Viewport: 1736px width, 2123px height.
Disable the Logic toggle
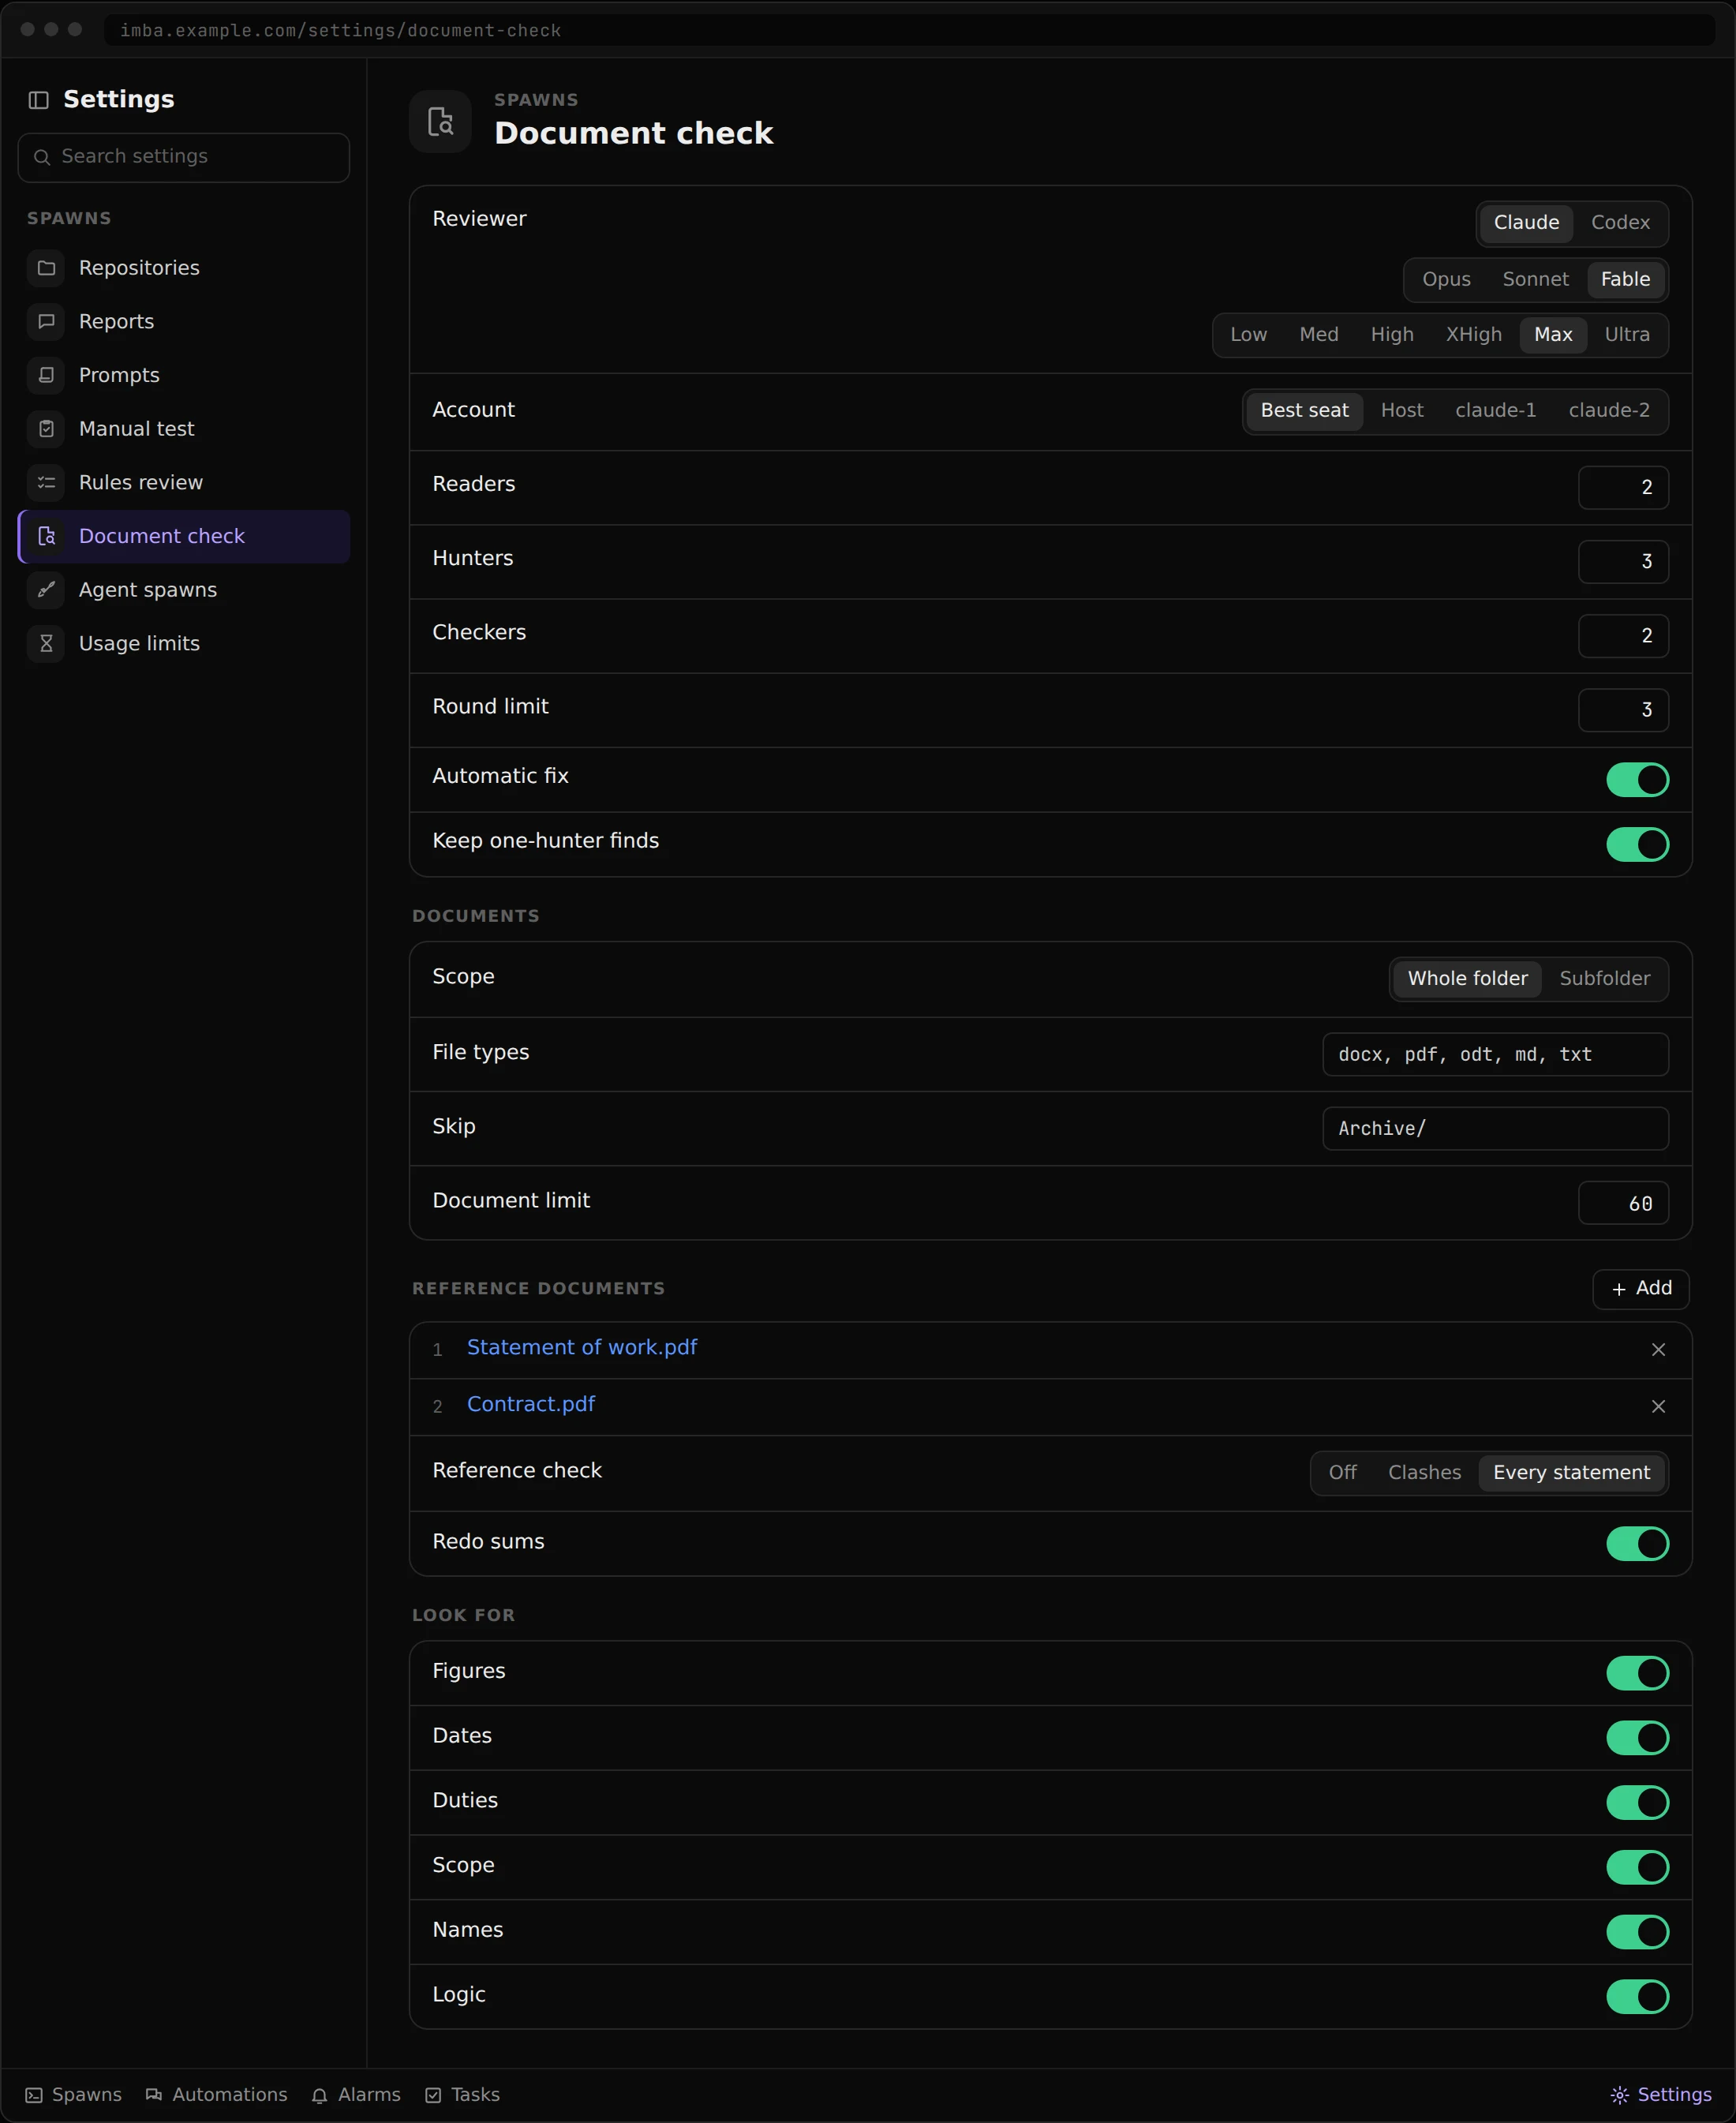coord(1637,1997)
